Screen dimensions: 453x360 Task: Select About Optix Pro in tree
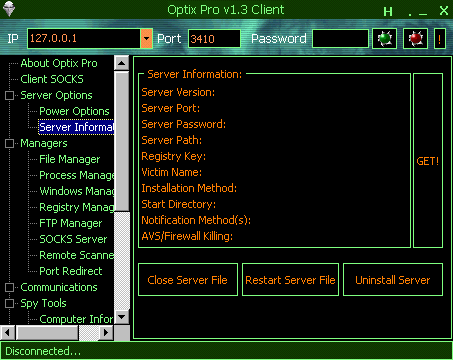(x=59, y=63)
